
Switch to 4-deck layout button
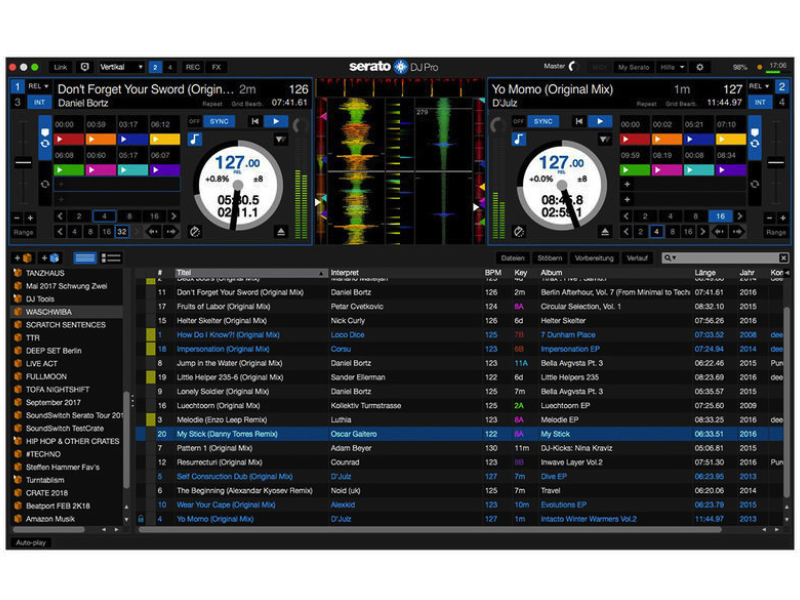[x=170, y=67]
